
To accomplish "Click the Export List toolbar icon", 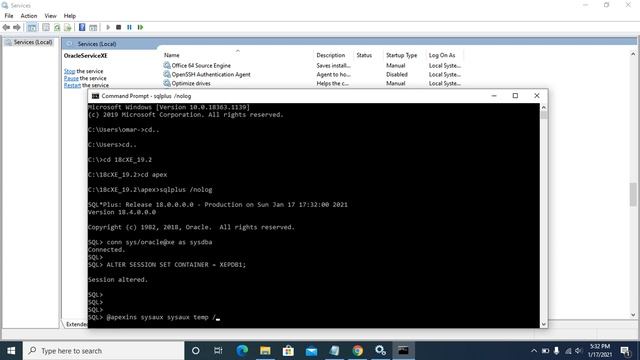I will tap(68, 27).
